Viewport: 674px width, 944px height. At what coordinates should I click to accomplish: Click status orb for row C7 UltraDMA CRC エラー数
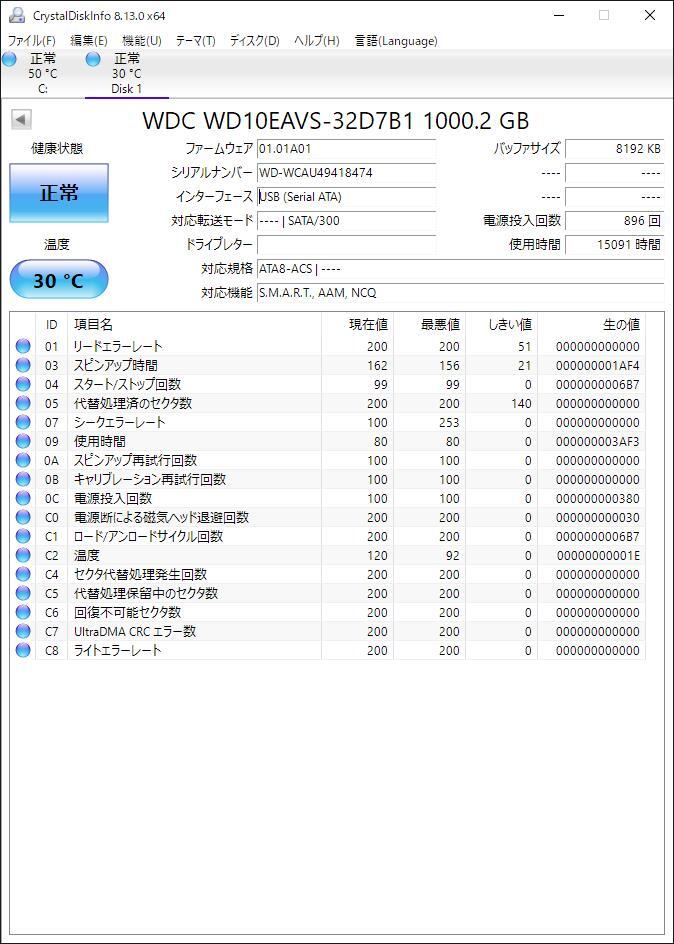coord(23,631)
